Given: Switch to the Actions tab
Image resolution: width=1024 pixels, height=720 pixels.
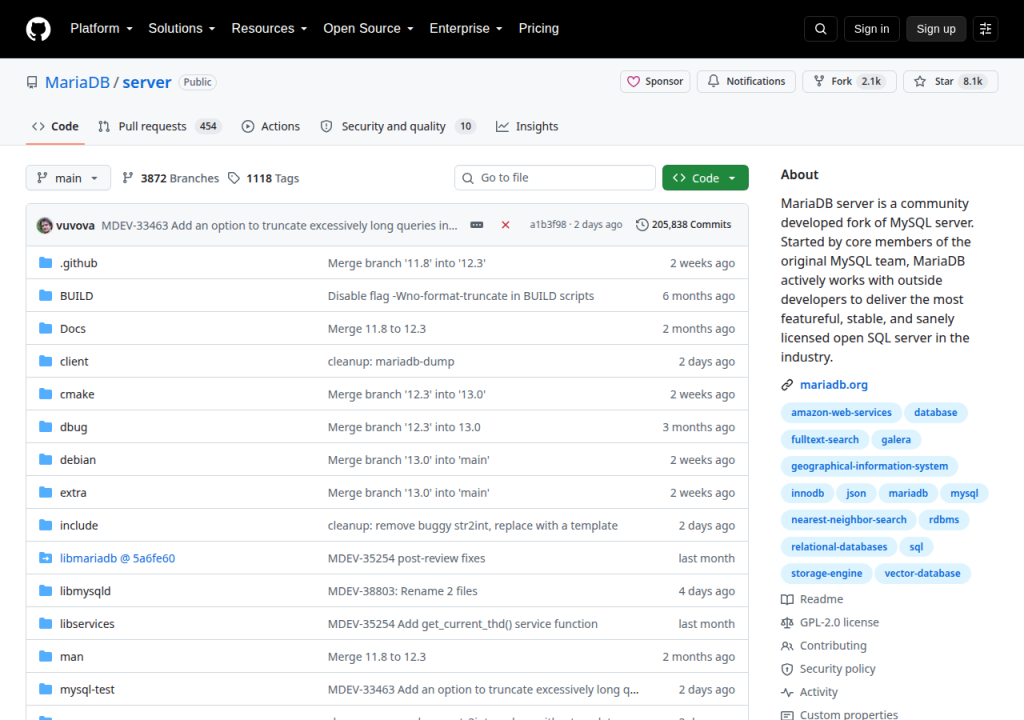Looking at the screenshot, I should [x=270, y=127].
